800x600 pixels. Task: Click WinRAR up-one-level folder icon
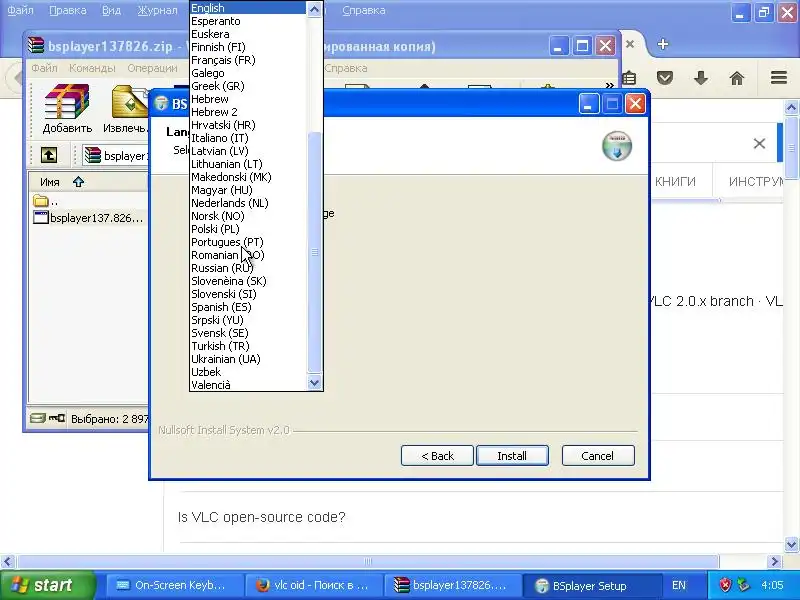pyautogui.click(x=49, y=155)
